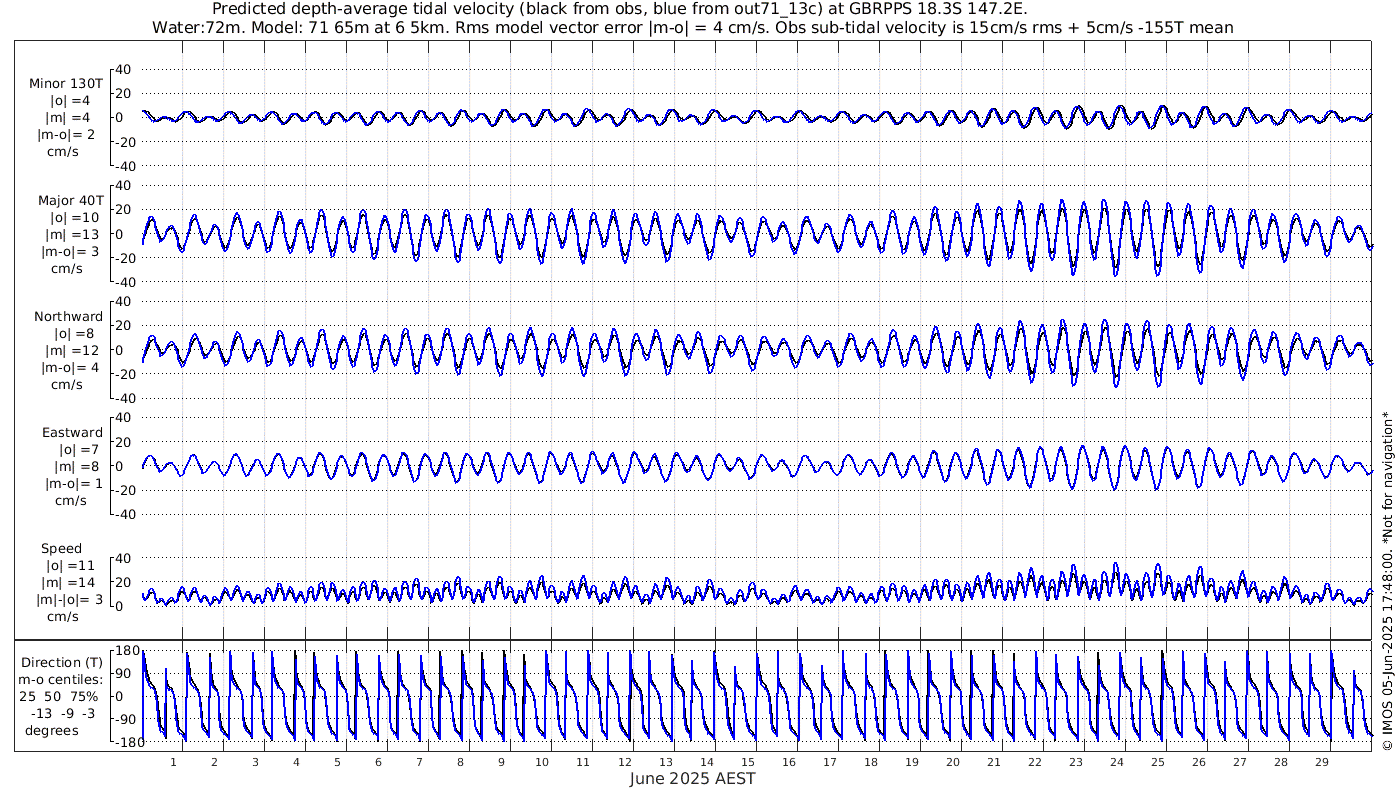Viewport: 1400px width, 800px height.
Task: Select day 1 on the bottom axis
Action: tap(173, 762)
